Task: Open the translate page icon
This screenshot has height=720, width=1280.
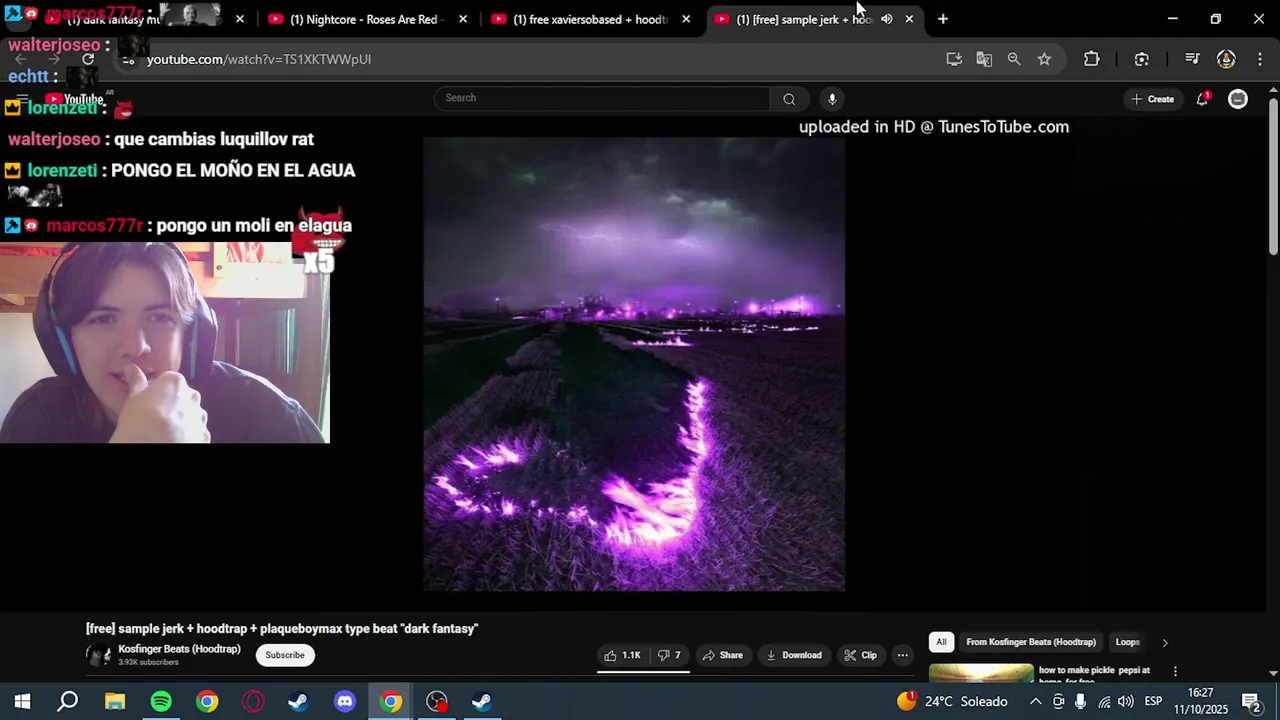Action: pos(984,59)
